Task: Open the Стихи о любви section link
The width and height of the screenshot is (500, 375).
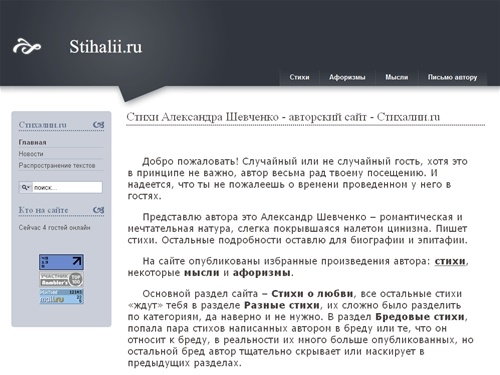Action: click(x=312, y=294)
